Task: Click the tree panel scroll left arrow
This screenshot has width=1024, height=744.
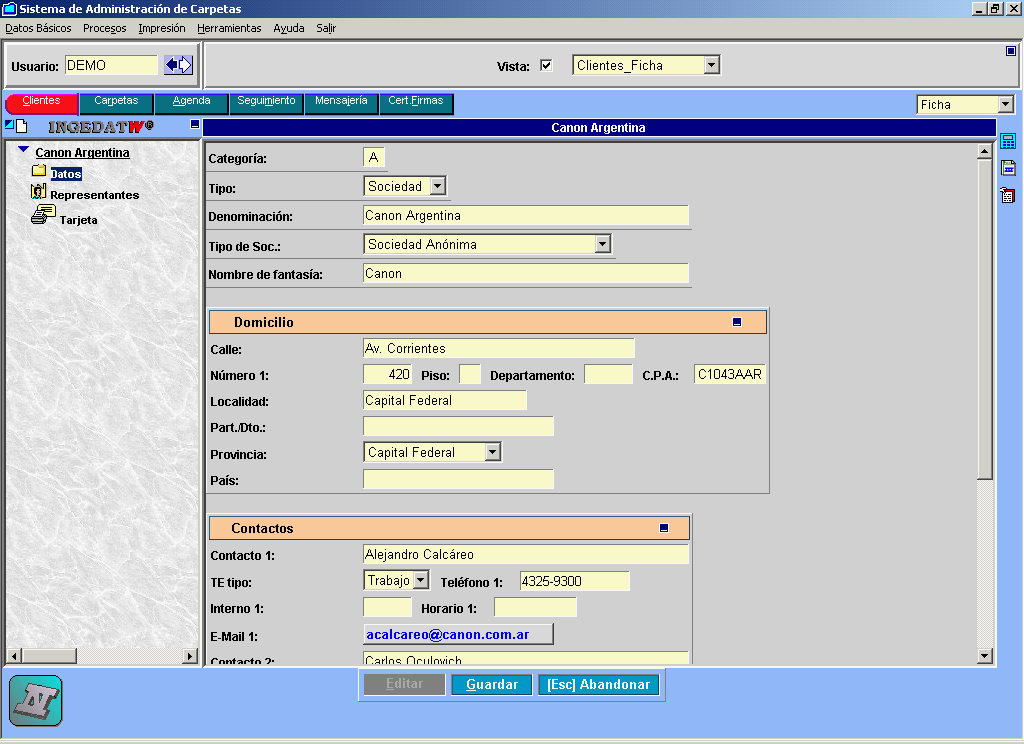Action: click(x=14, y=655)
